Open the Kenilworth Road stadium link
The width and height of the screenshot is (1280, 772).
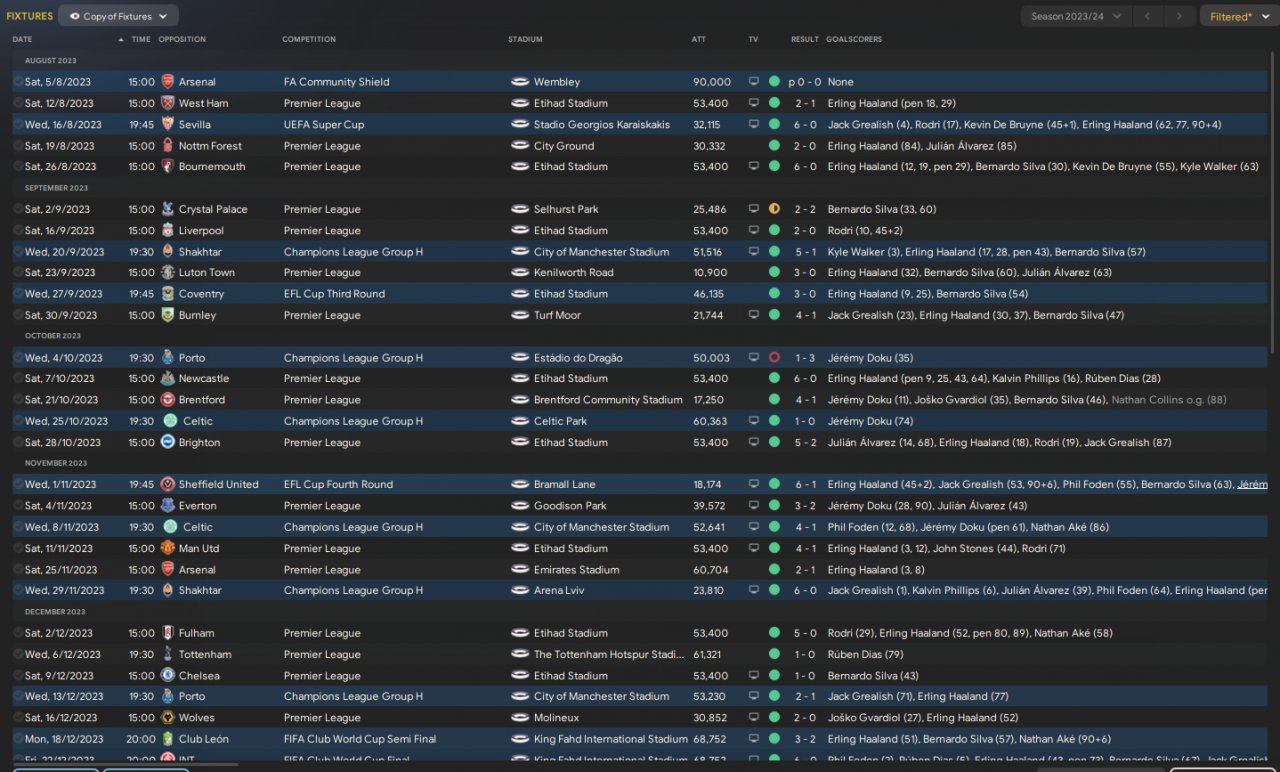(574, 273)
